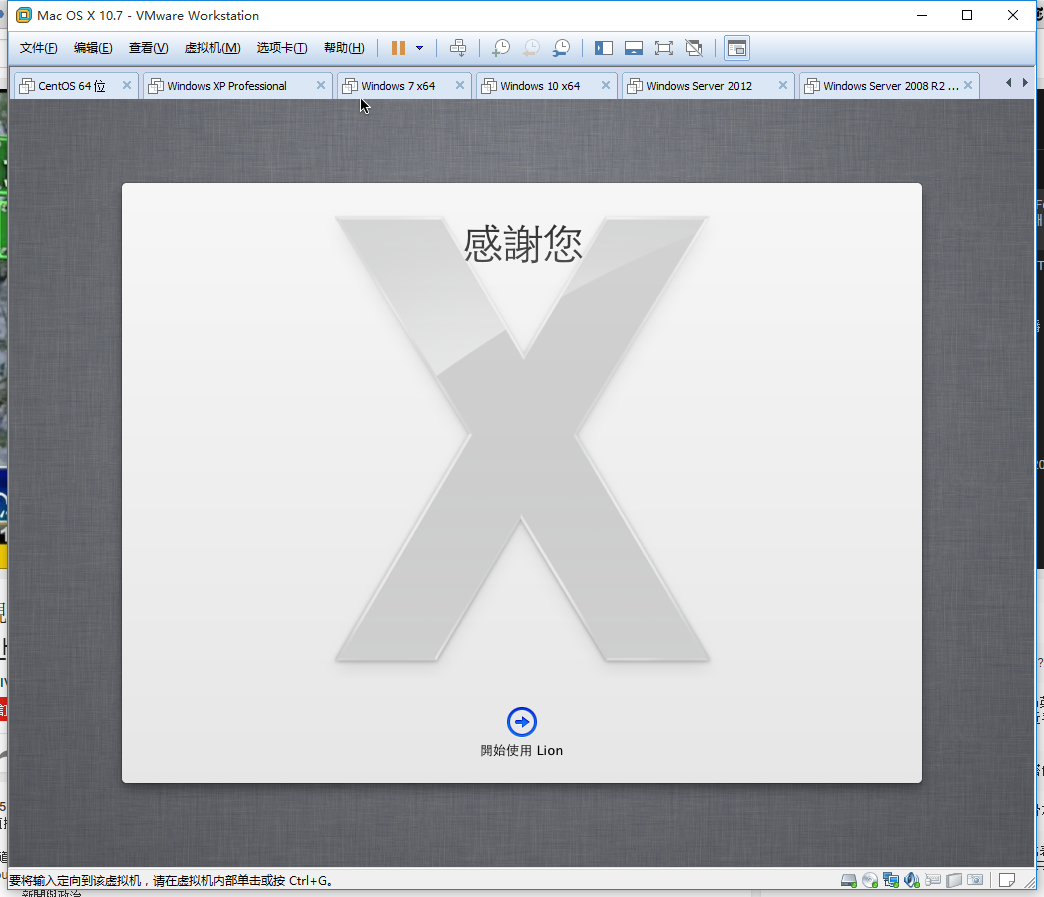Enter full screen mode
This screenshot has height=897, width=1044.
[x=664, y=48]
